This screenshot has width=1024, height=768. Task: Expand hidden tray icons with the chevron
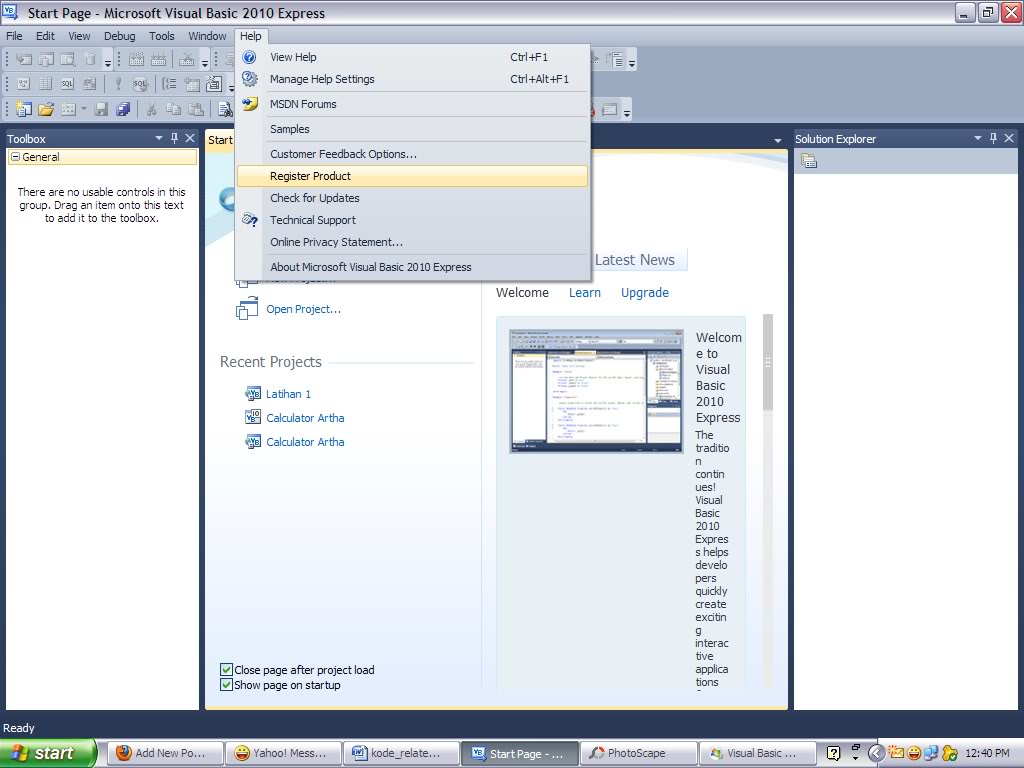coord(876,753)
